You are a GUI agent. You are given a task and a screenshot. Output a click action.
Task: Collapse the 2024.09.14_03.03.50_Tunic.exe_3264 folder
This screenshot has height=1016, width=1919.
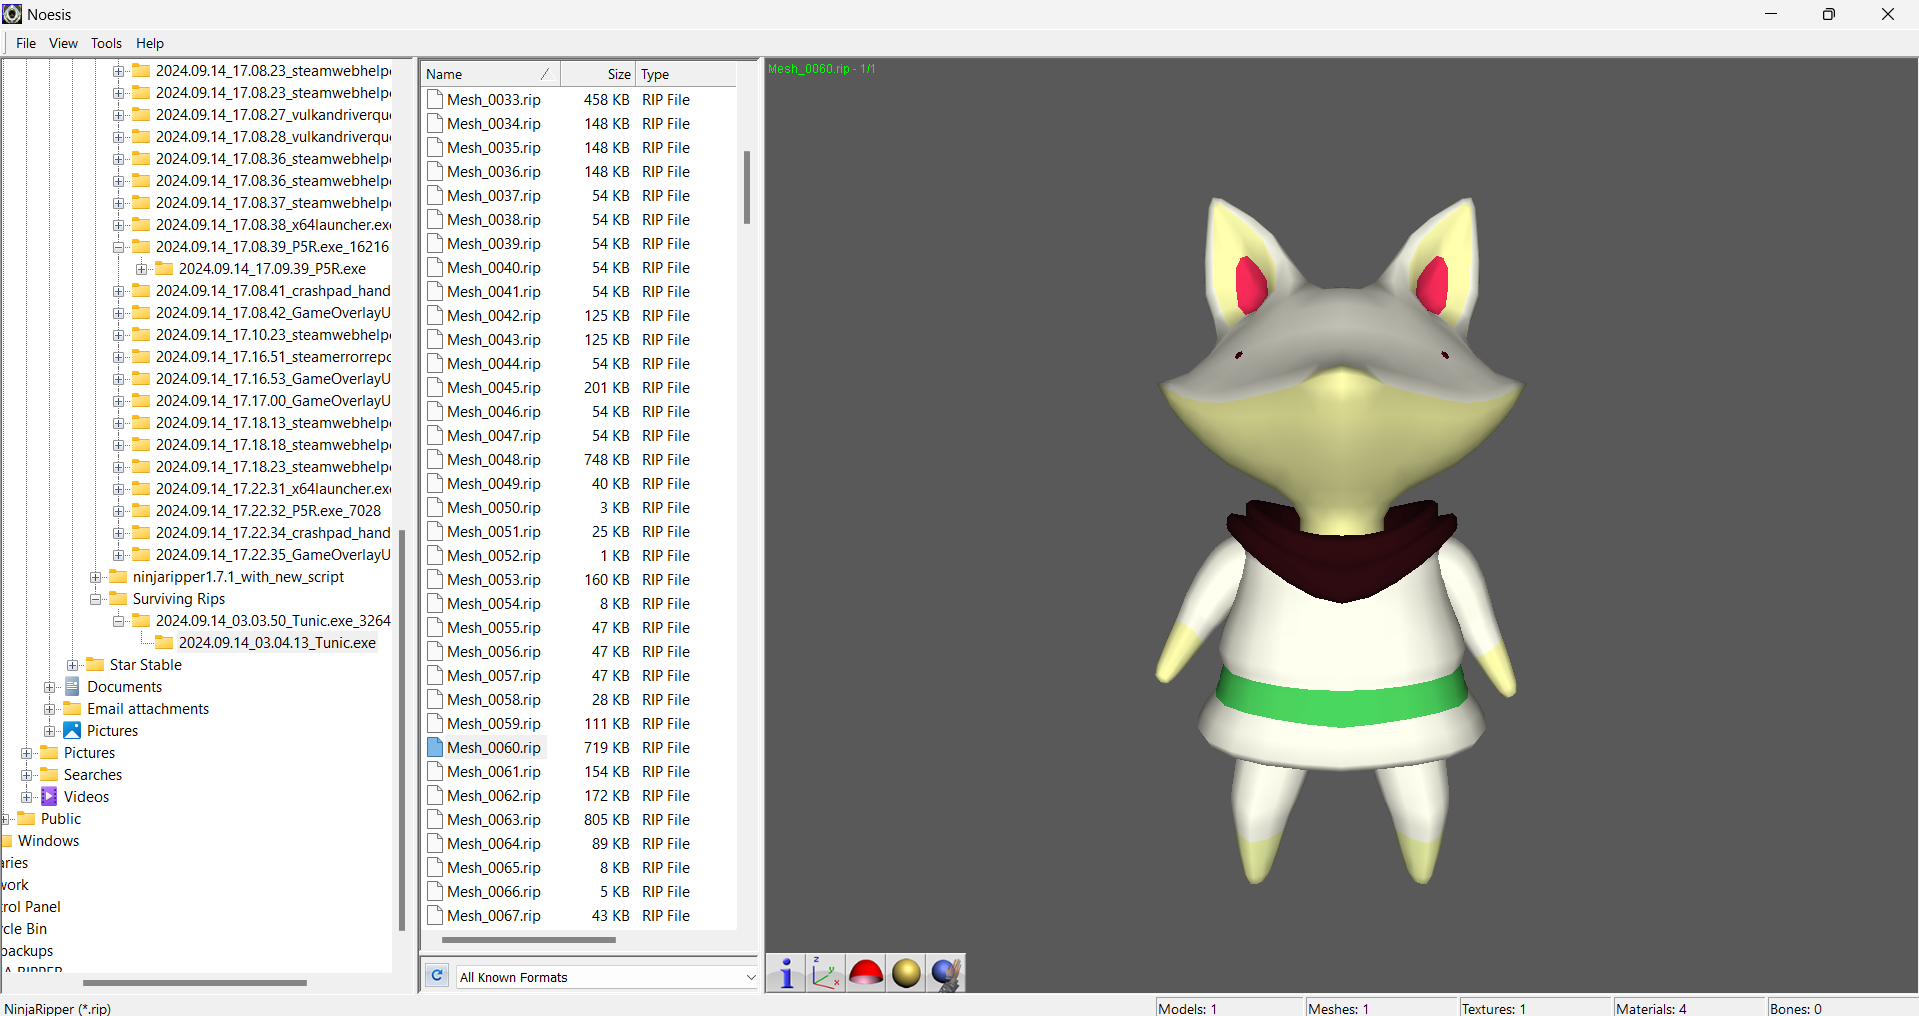(x=119, y=621)
